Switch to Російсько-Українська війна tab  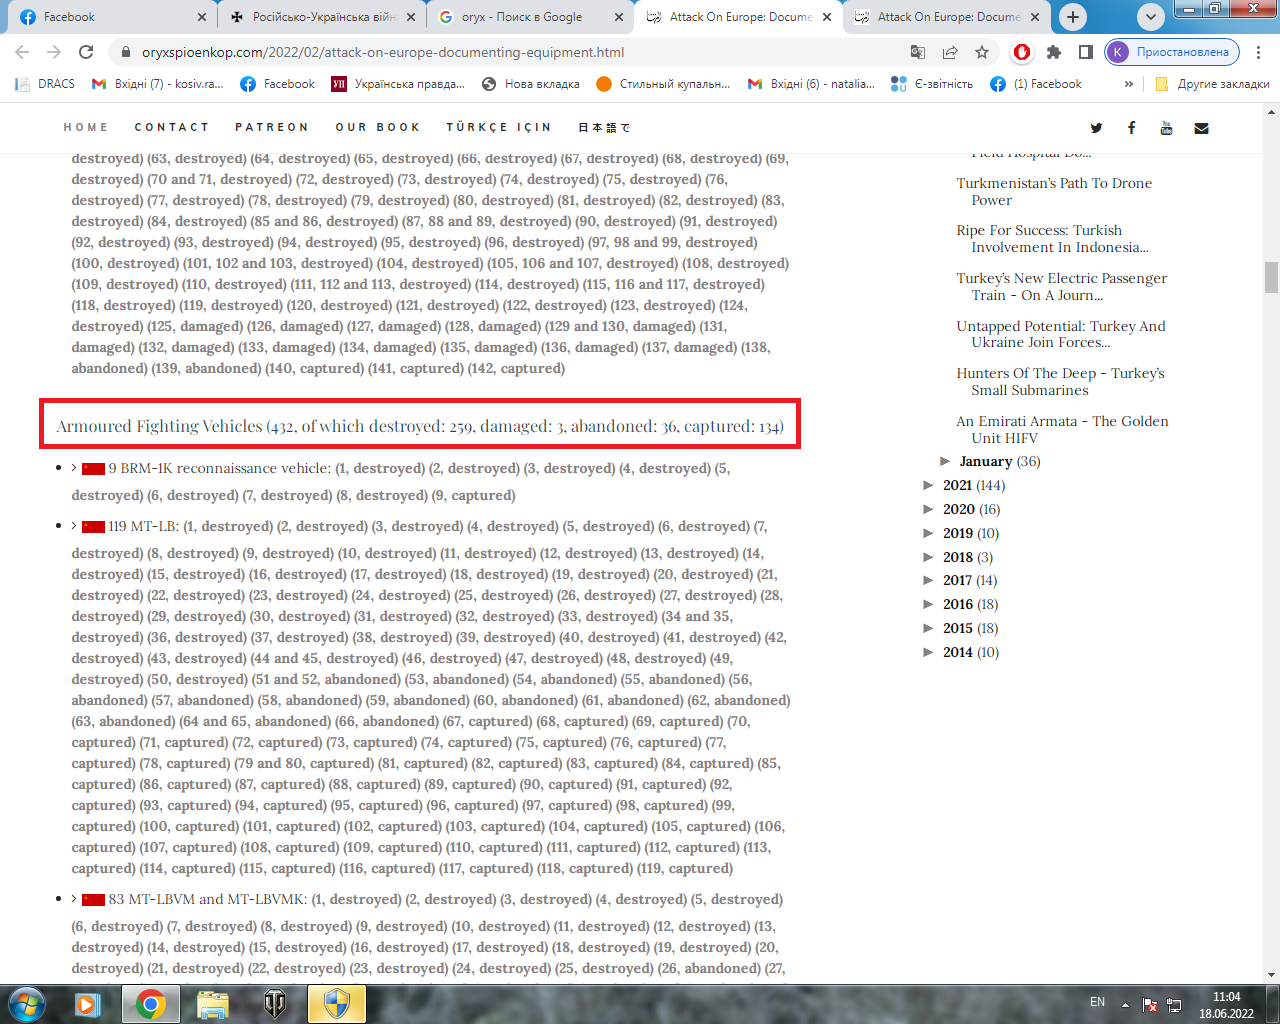(323, 17)
